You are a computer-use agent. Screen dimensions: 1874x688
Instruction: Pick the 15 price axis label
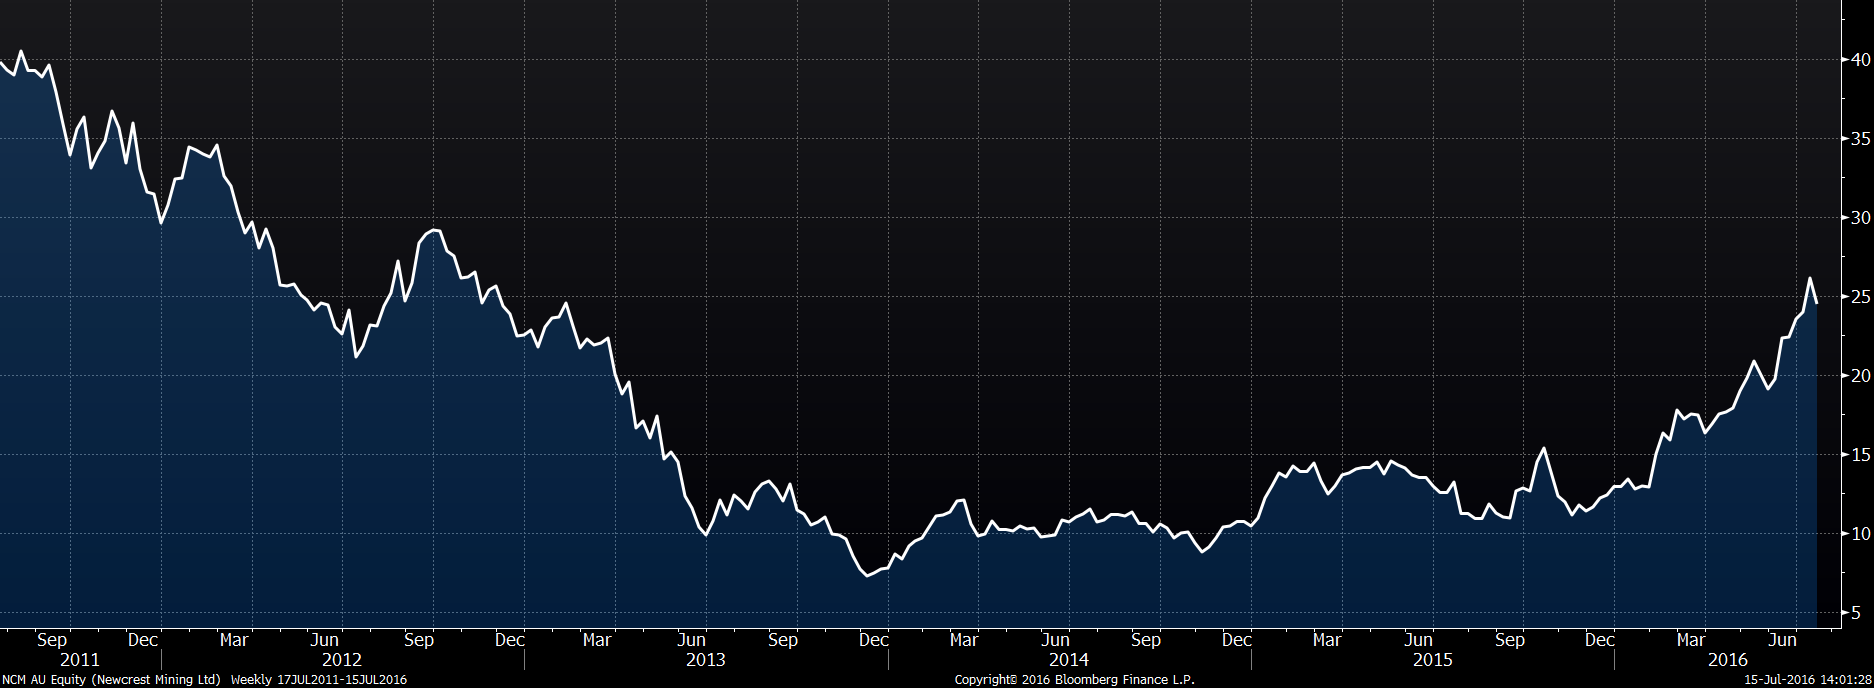click(1860, 455)
